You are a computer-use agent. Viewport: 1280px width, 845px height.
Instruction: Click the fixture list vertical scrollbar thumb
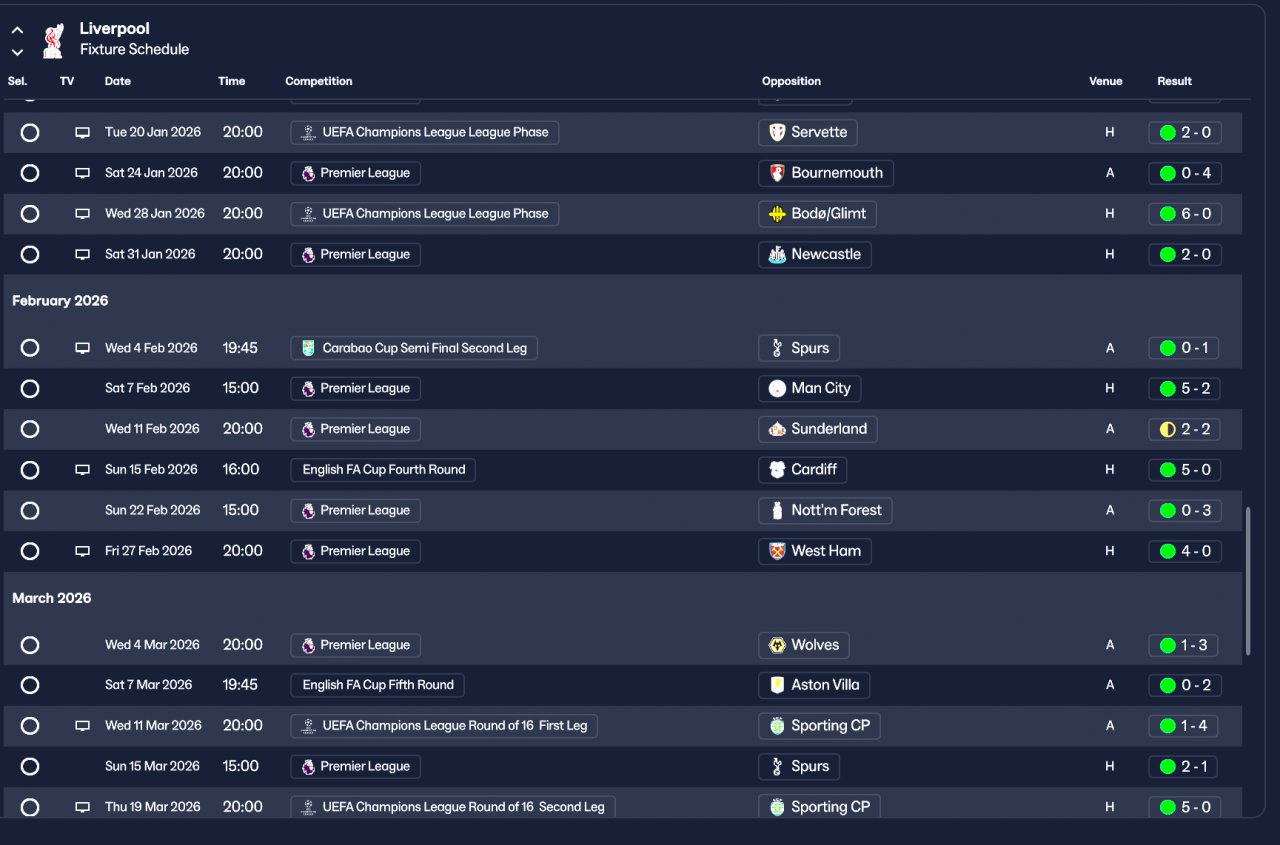1247,581
